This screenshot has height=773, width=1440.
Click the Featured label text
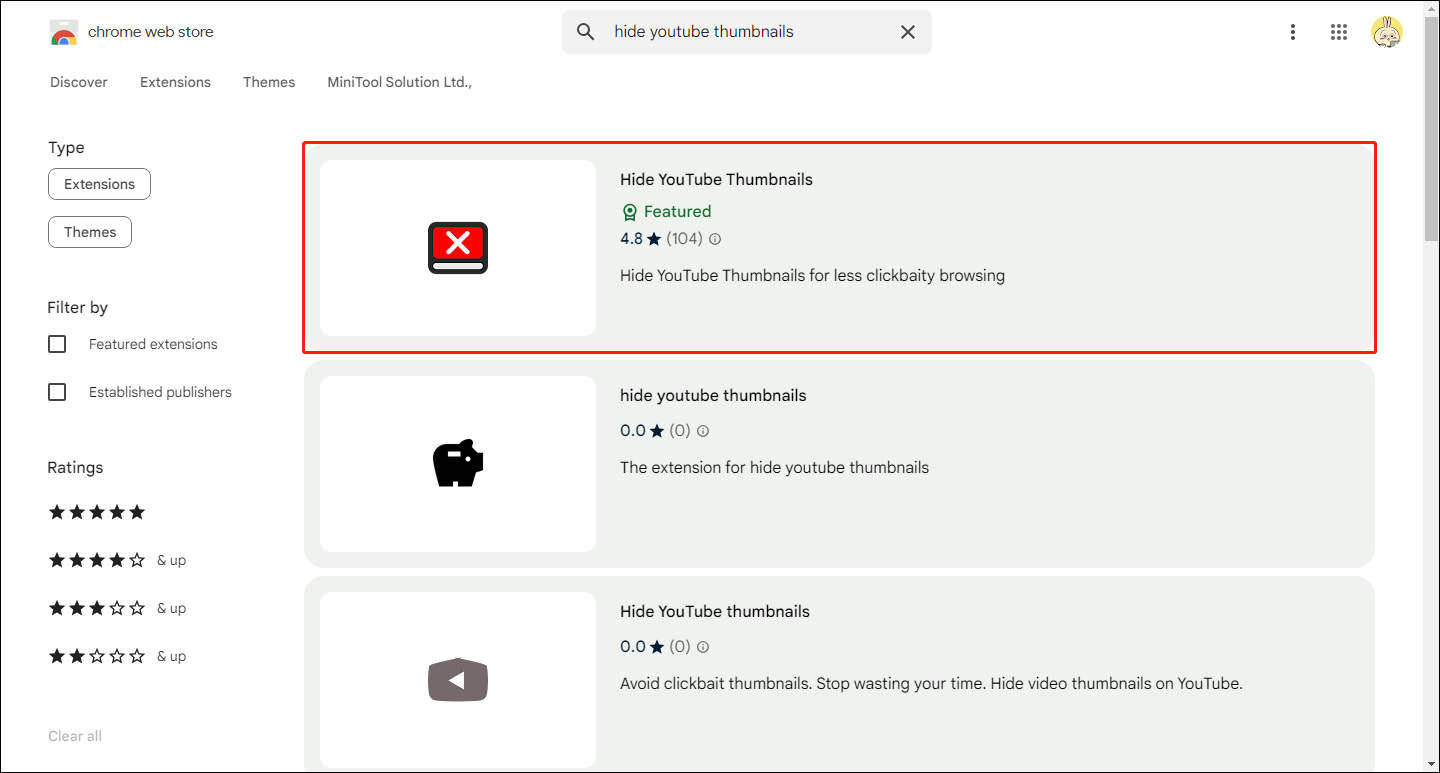tap(678, 212)
